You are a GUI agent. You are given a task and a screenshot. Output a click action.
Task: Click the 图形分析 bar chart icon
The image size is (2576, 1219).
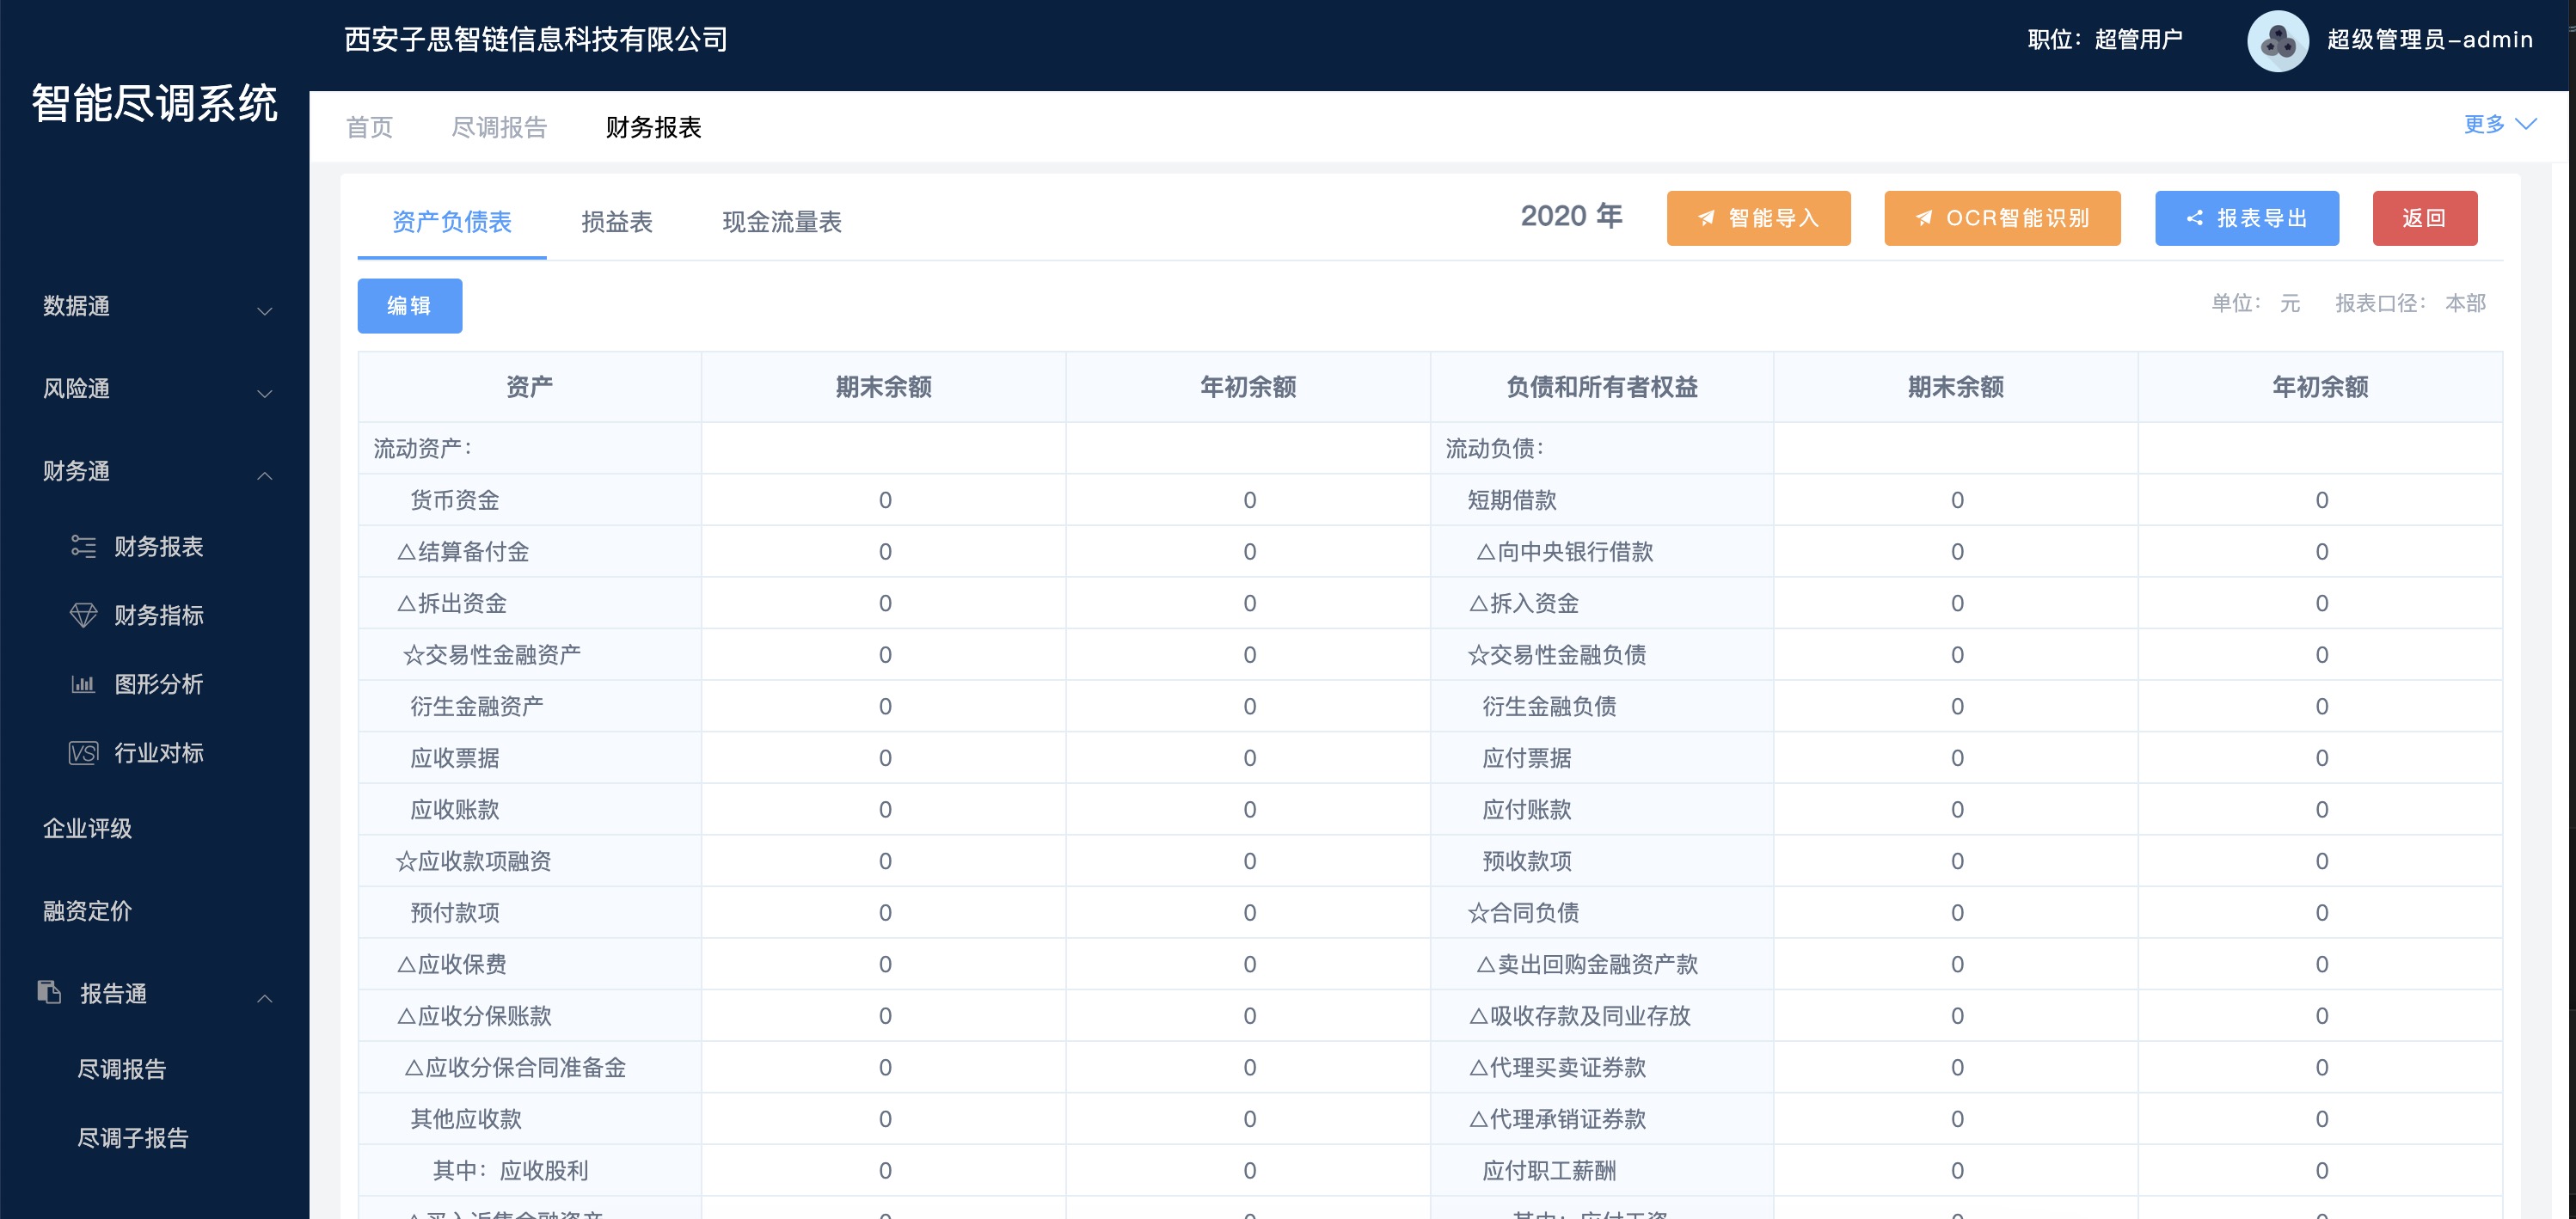[x=83, y=684]
